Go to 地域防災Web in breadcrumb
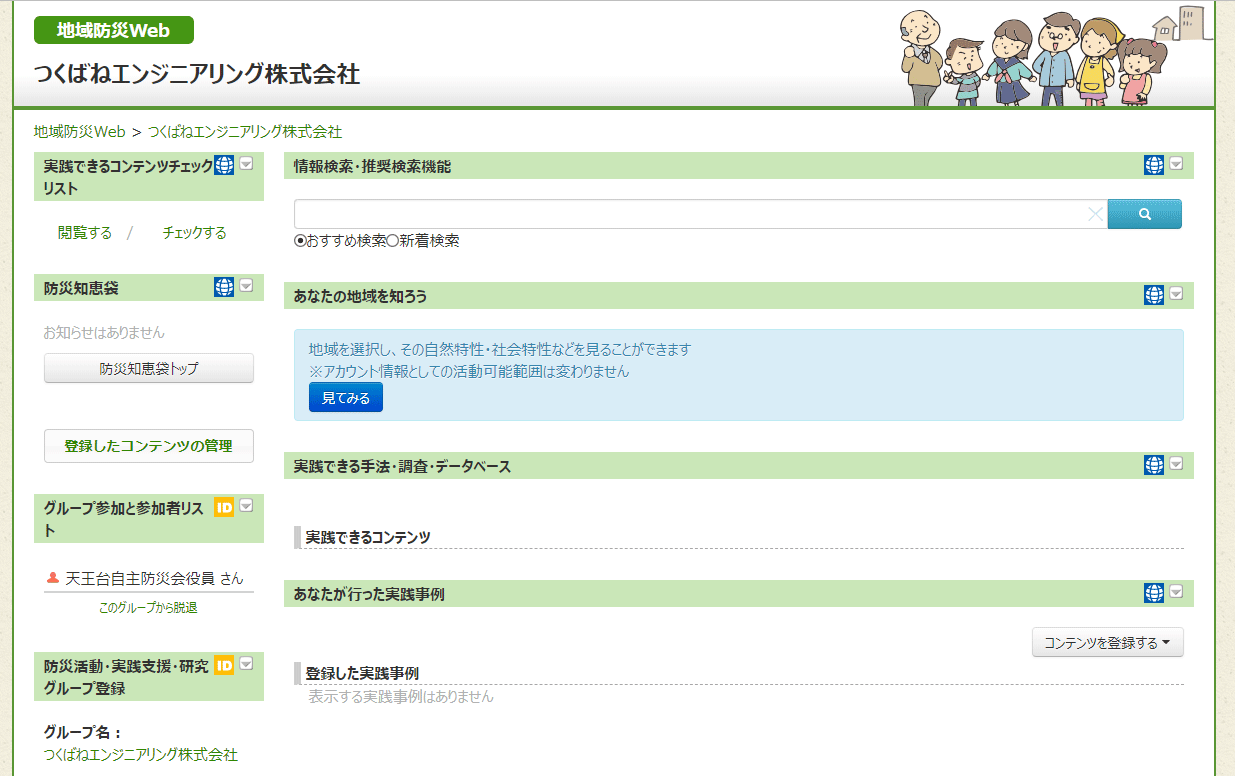 point(79,132)
